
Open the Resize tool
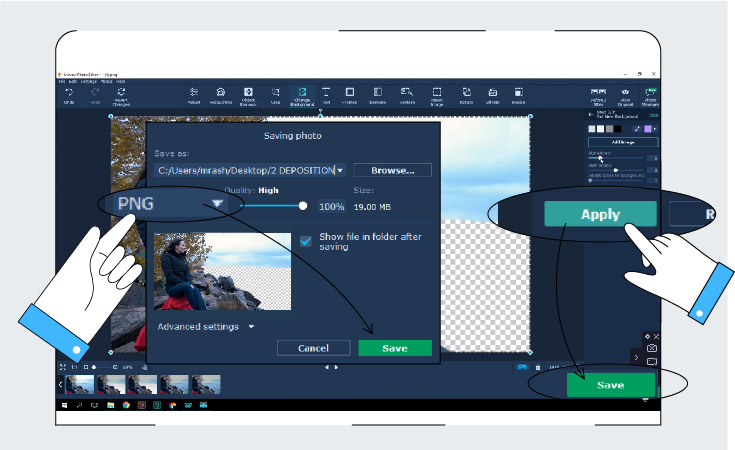click(518, 95)
